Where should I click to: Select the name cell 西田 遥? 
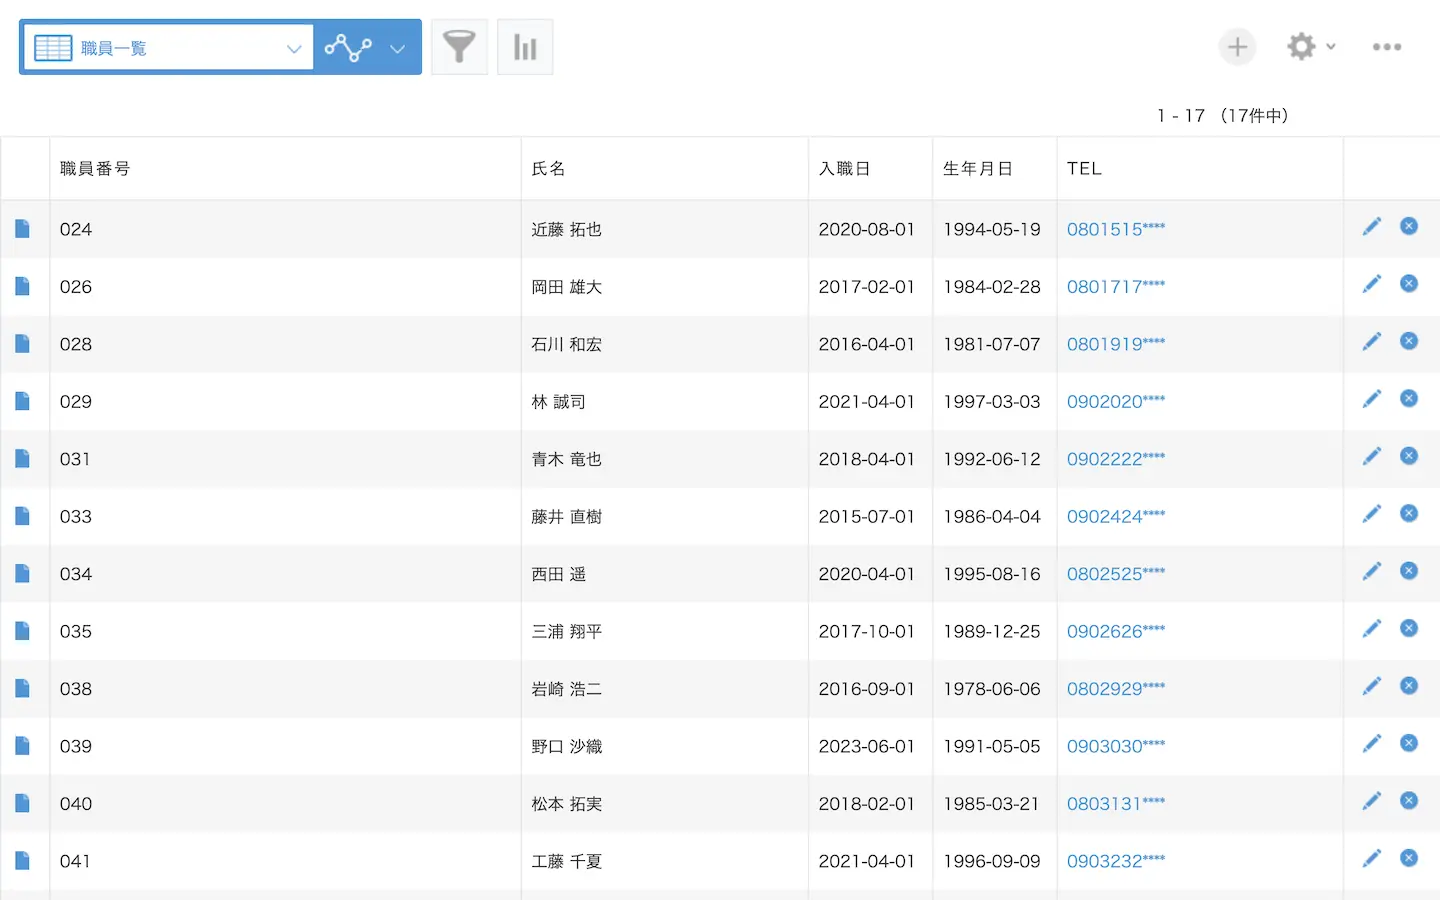click(558, 574)
